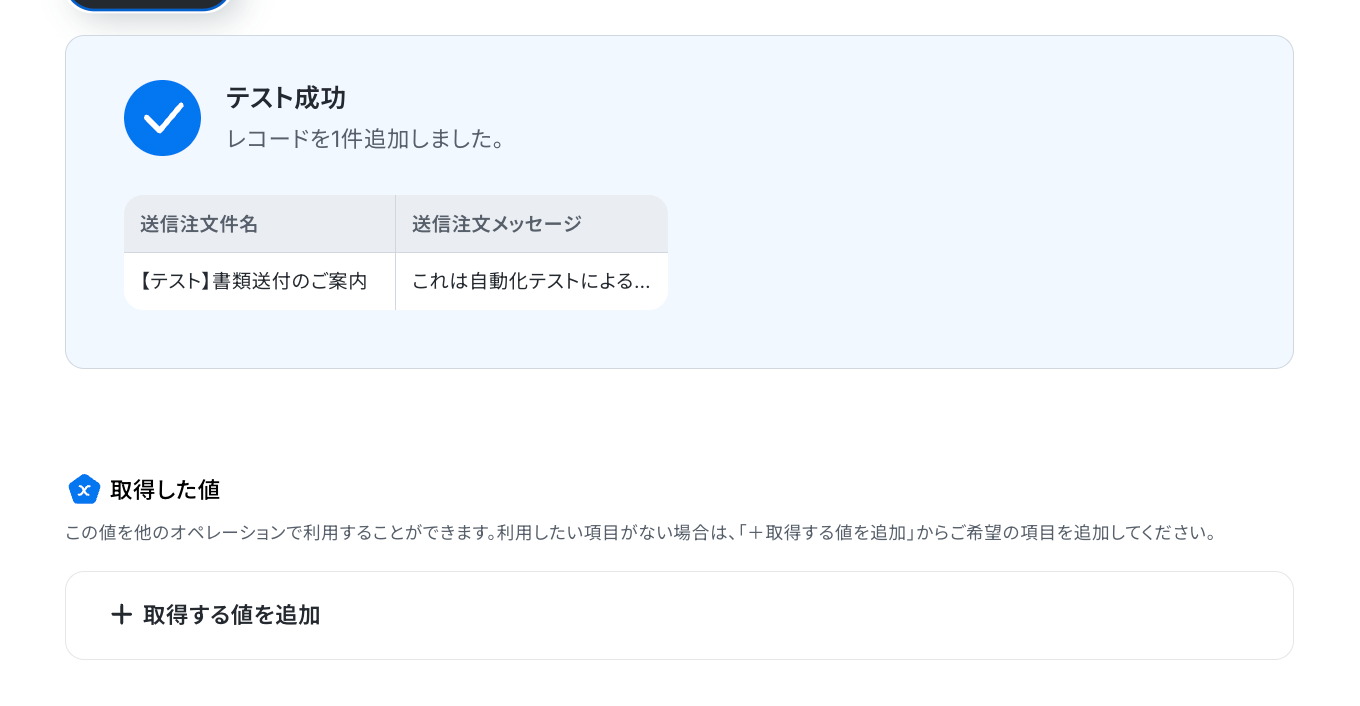Viewport: 1360px width, 706px height.
Task: Click the blue checkmark success icon
Action: pos(162,118)
